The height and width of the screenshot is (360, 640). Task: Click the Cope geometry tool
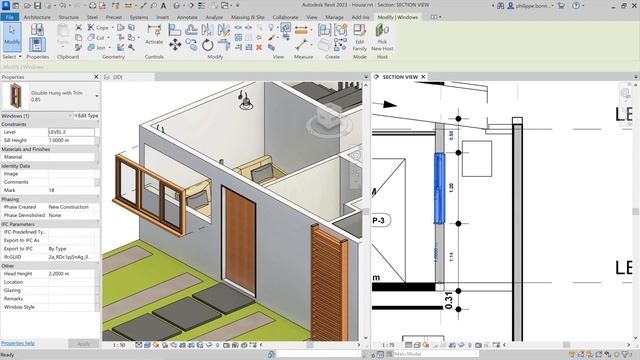pyautogui.click(x=98, y=27)
